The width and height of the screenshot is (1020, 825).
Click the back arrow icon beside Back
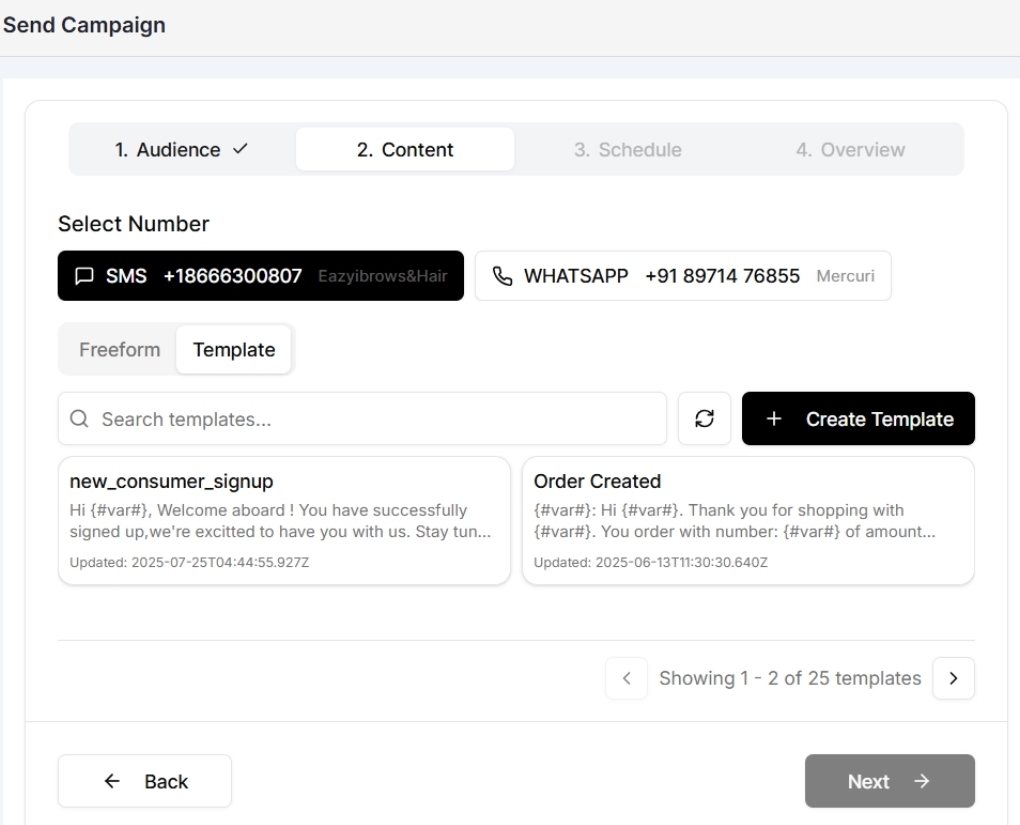[110, 780]
